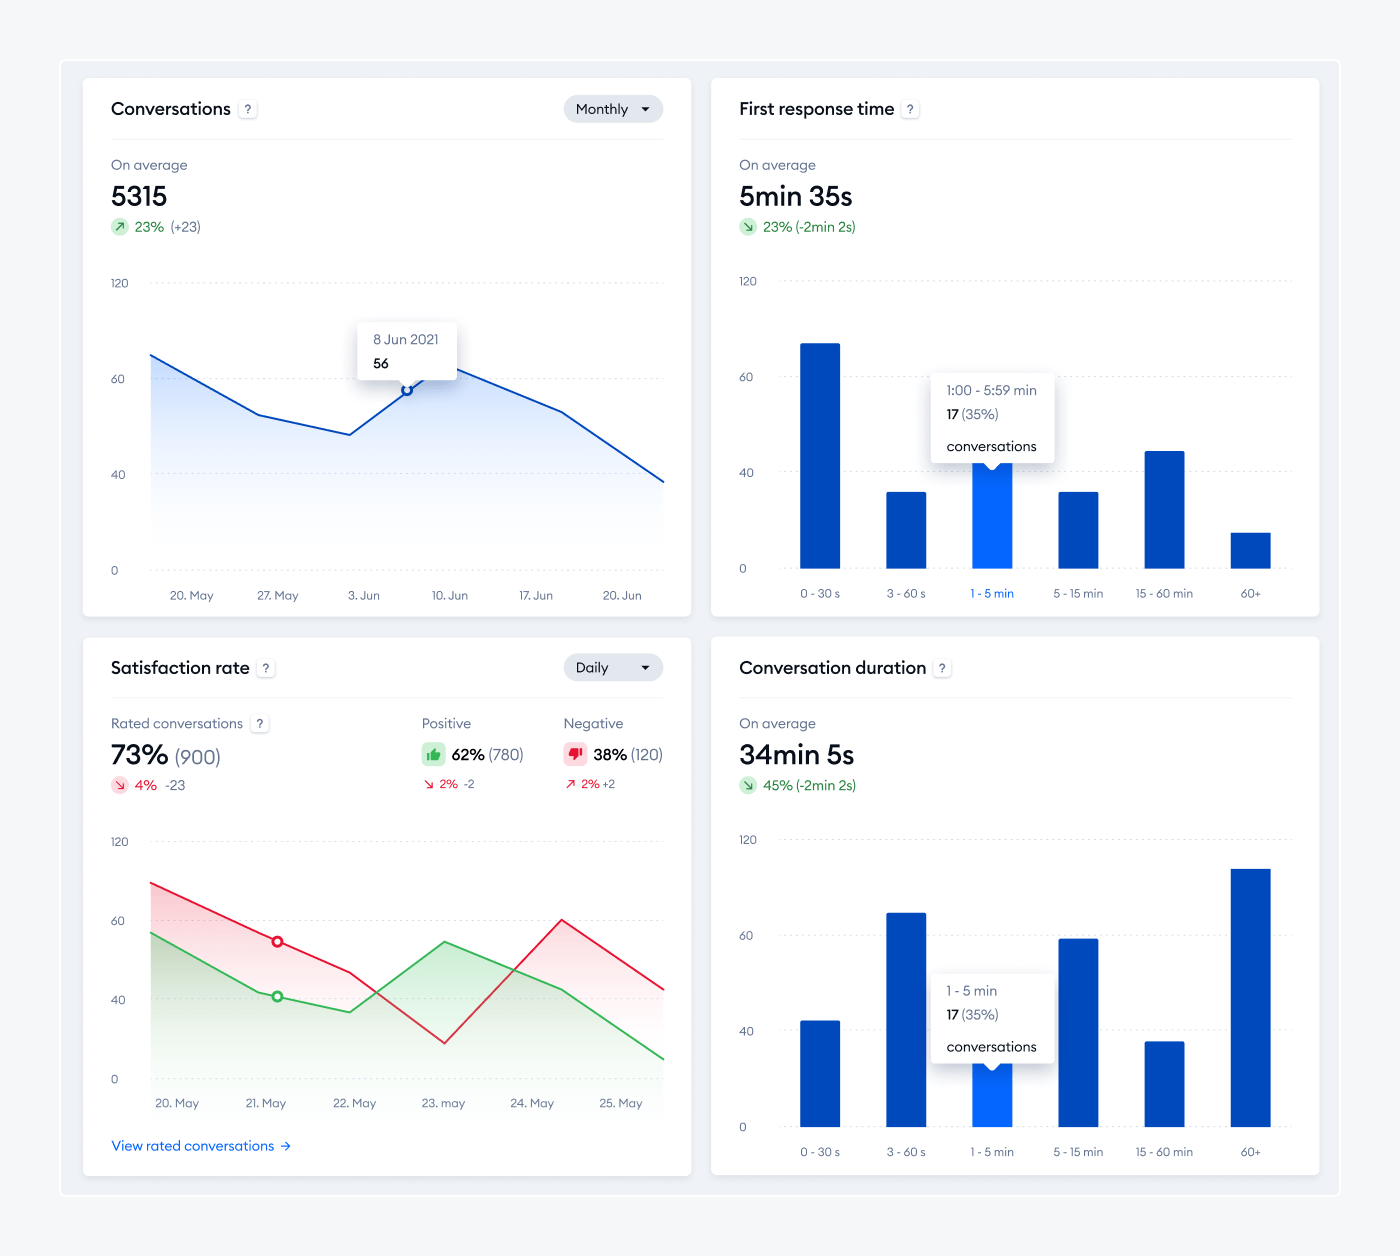Image resolution: width=1400 pixels, height=1256 pixels.
Task: Open the Conversation duration help tooltip
Action: pos(941,668)
